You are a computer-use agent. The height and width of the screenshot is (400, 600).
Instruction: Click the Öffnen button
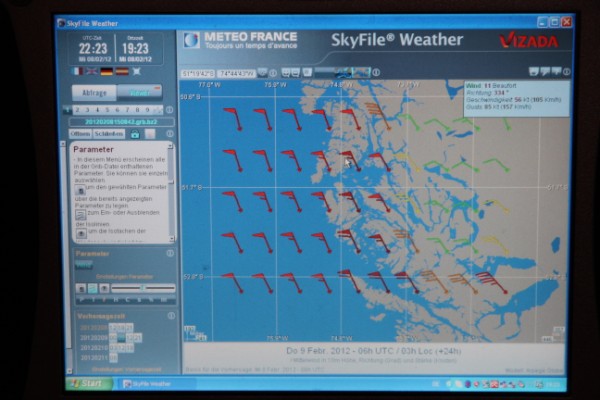pyautogui.click(x=80, y=134)
